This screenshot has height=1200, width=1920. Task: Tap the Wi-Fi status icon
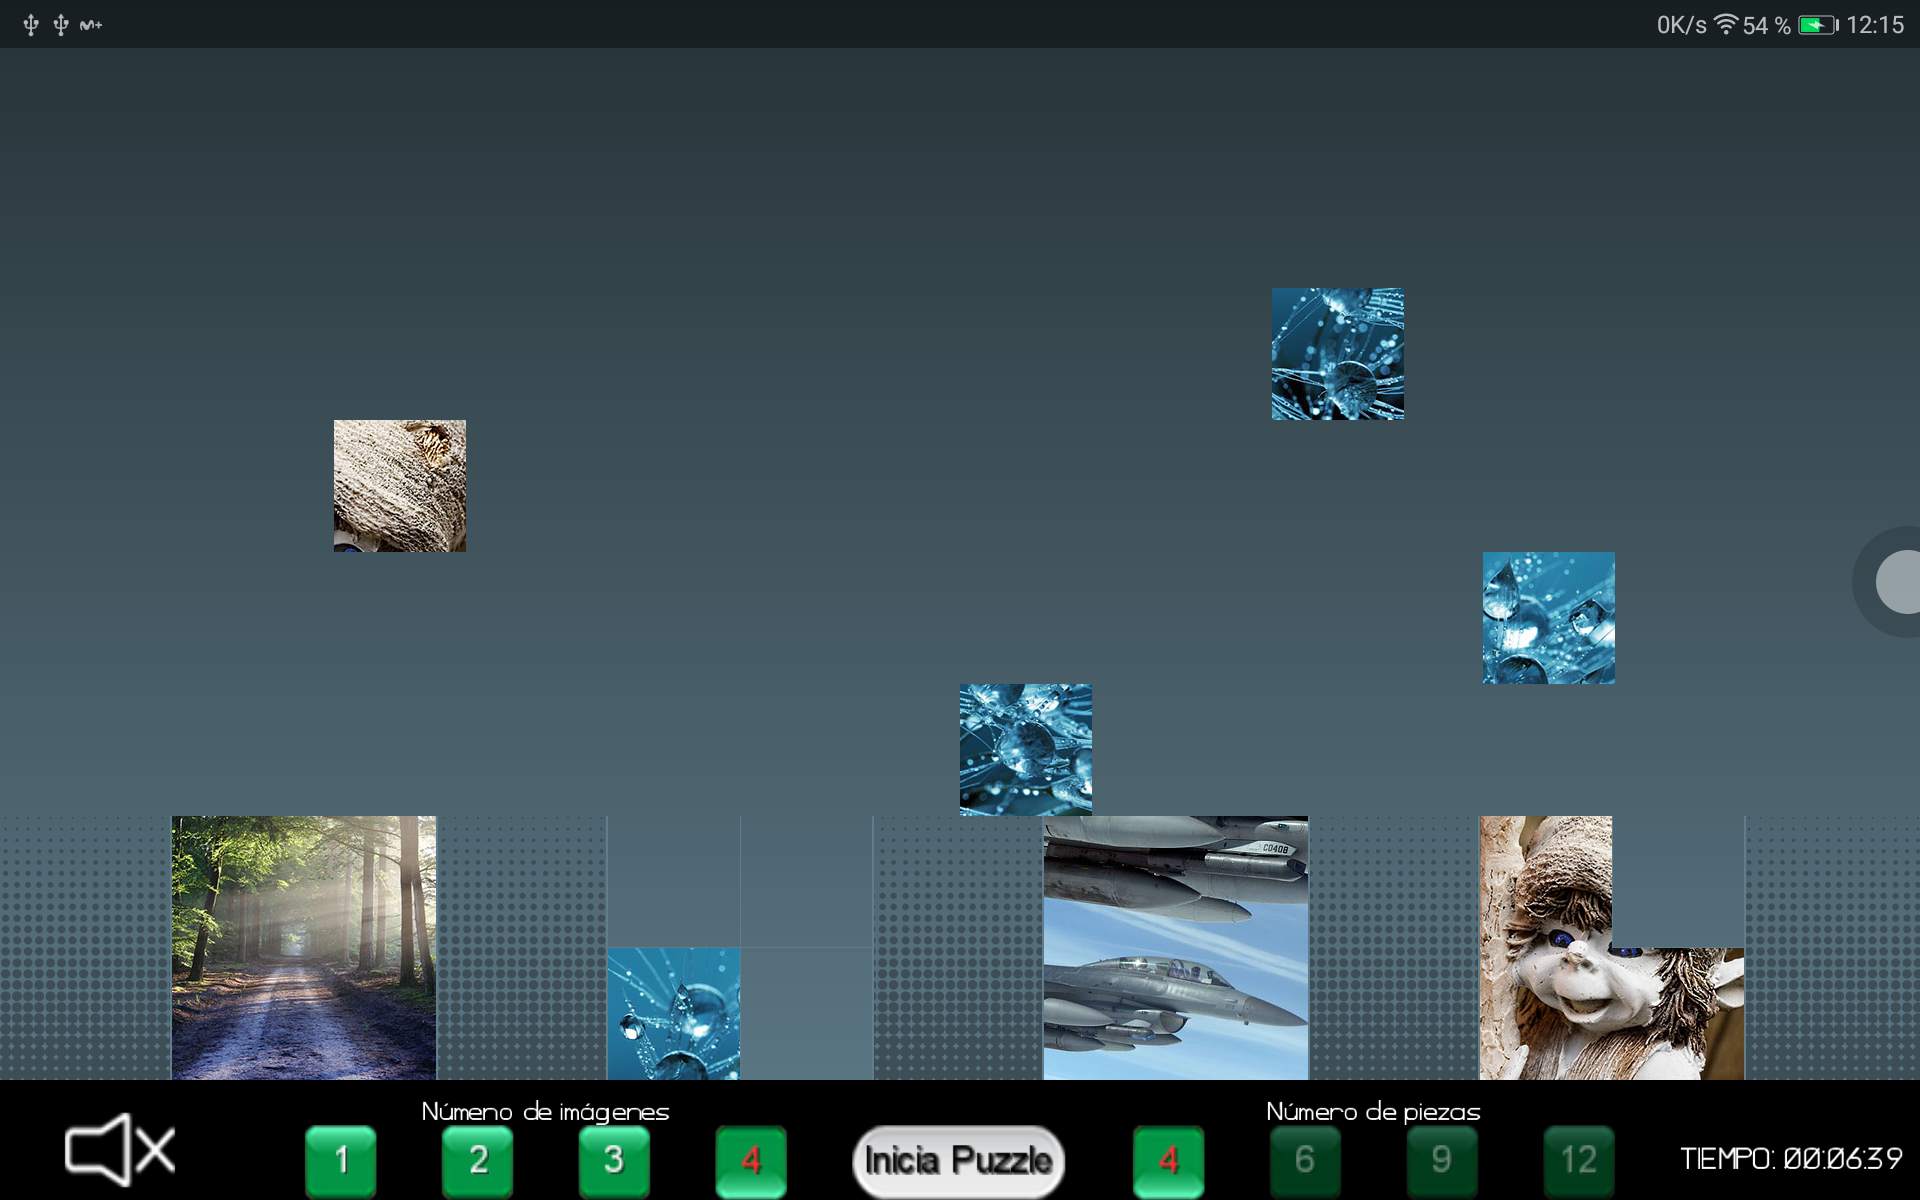pyautogui.click(x=1725, y=24)
